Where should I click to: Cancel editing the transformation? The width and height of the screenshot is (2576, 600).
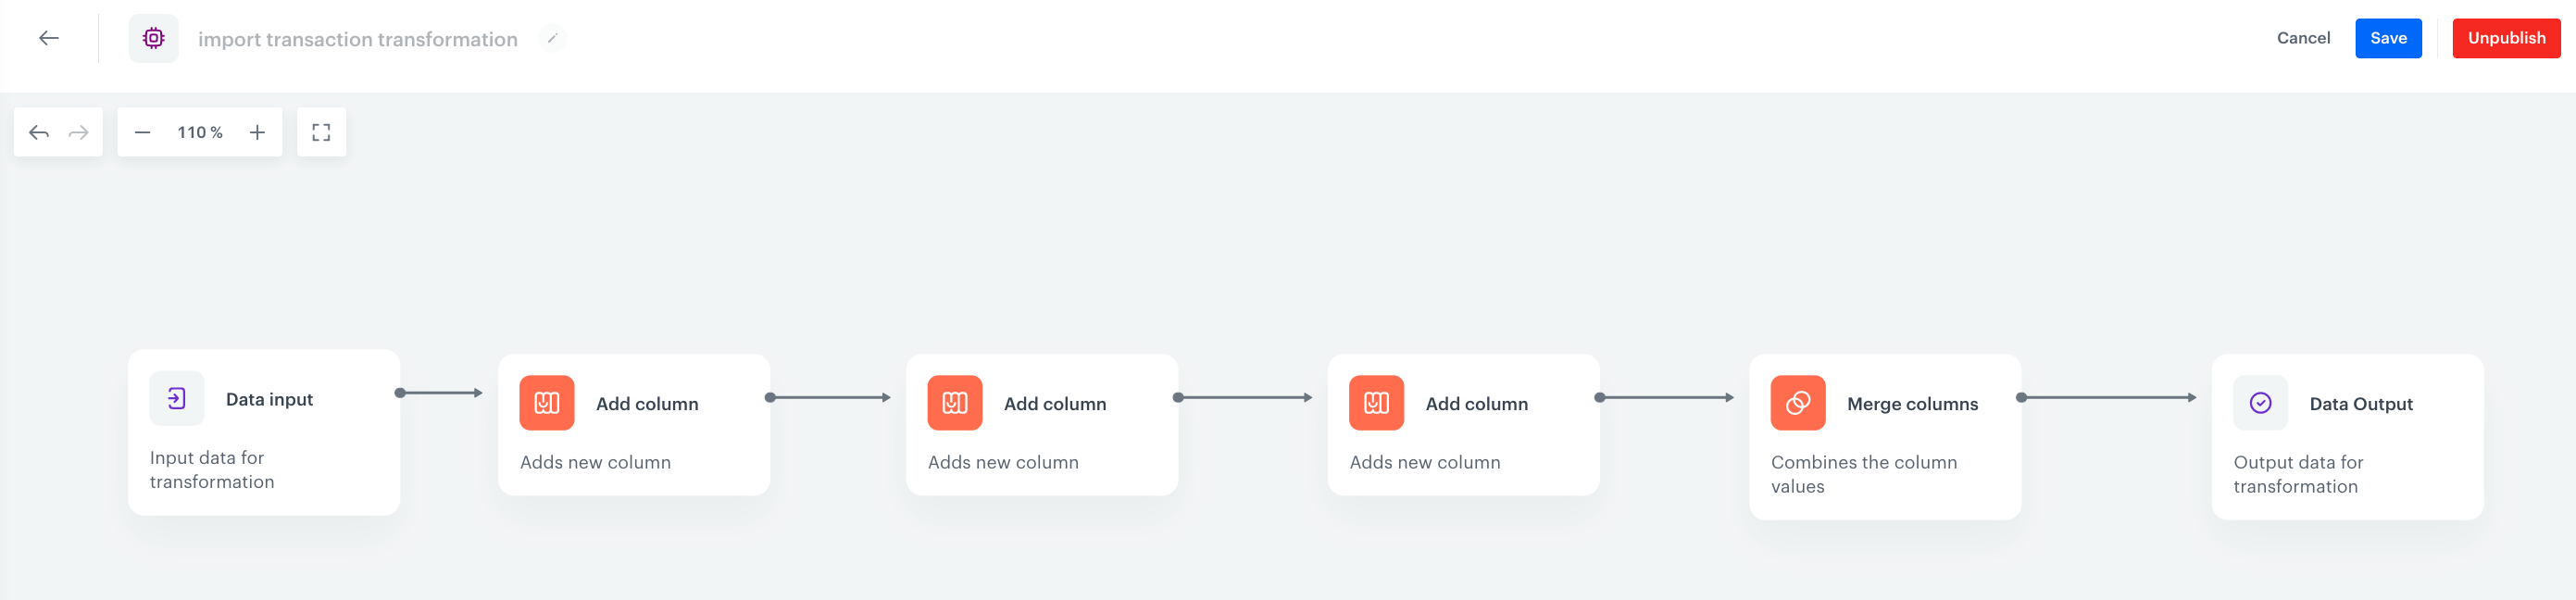[x=2304, y=38]
